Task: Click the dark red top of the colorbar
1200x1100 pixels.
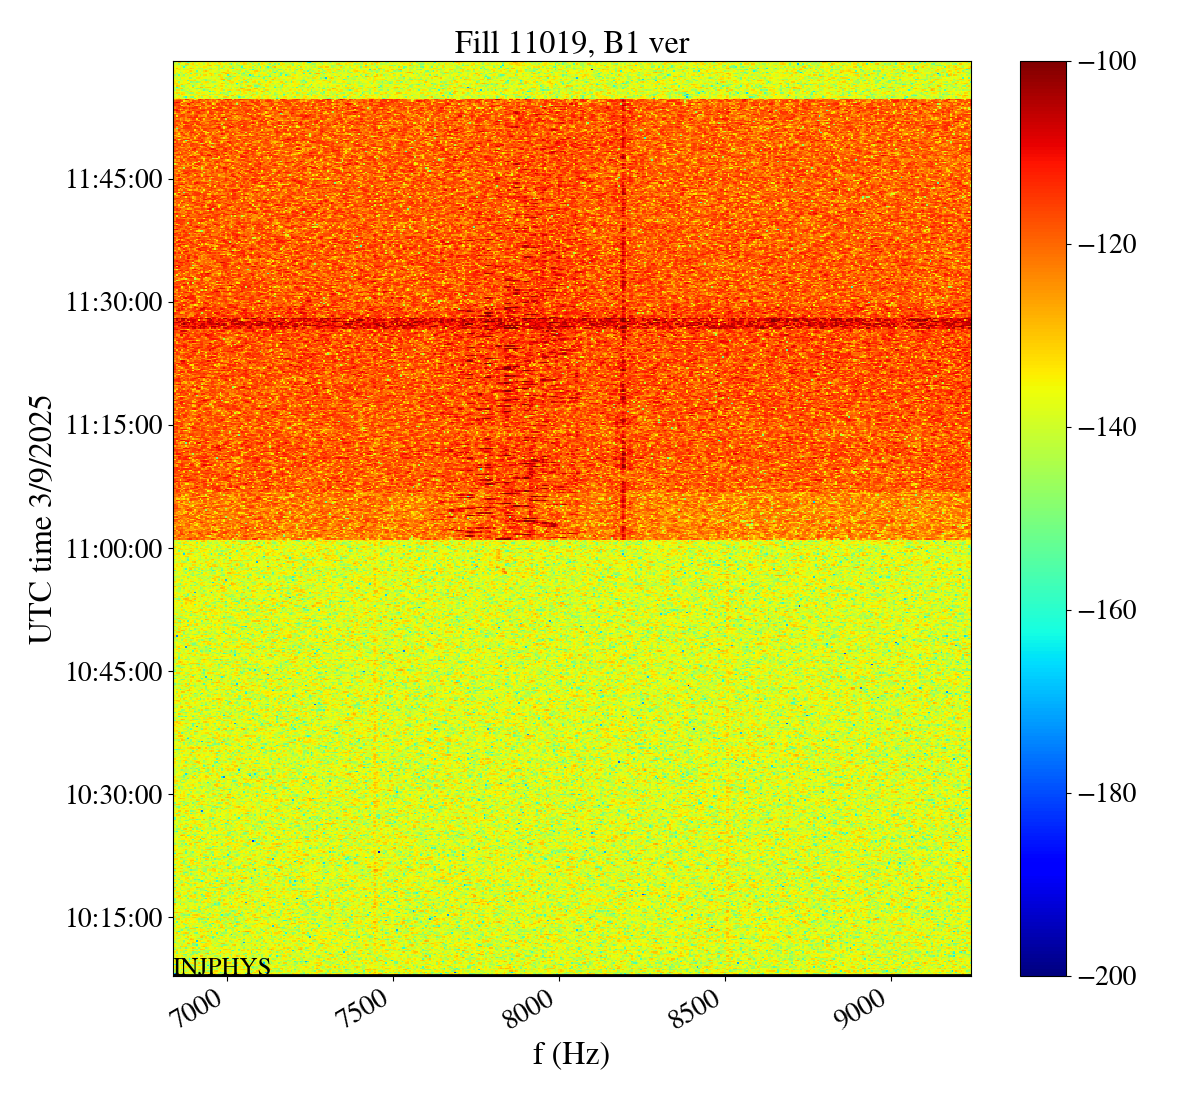Action: [1043, 68]
